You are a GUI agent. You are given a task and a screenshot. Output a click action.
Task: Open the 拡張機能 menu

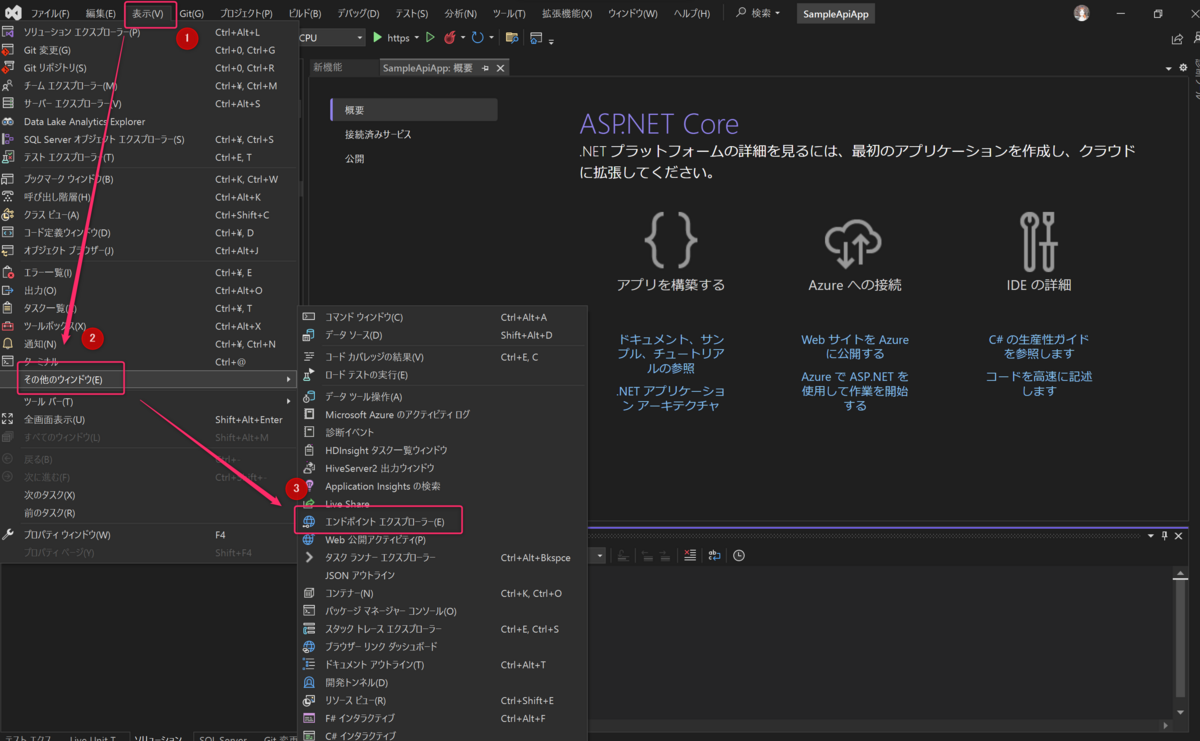click(x=567, y=14)
